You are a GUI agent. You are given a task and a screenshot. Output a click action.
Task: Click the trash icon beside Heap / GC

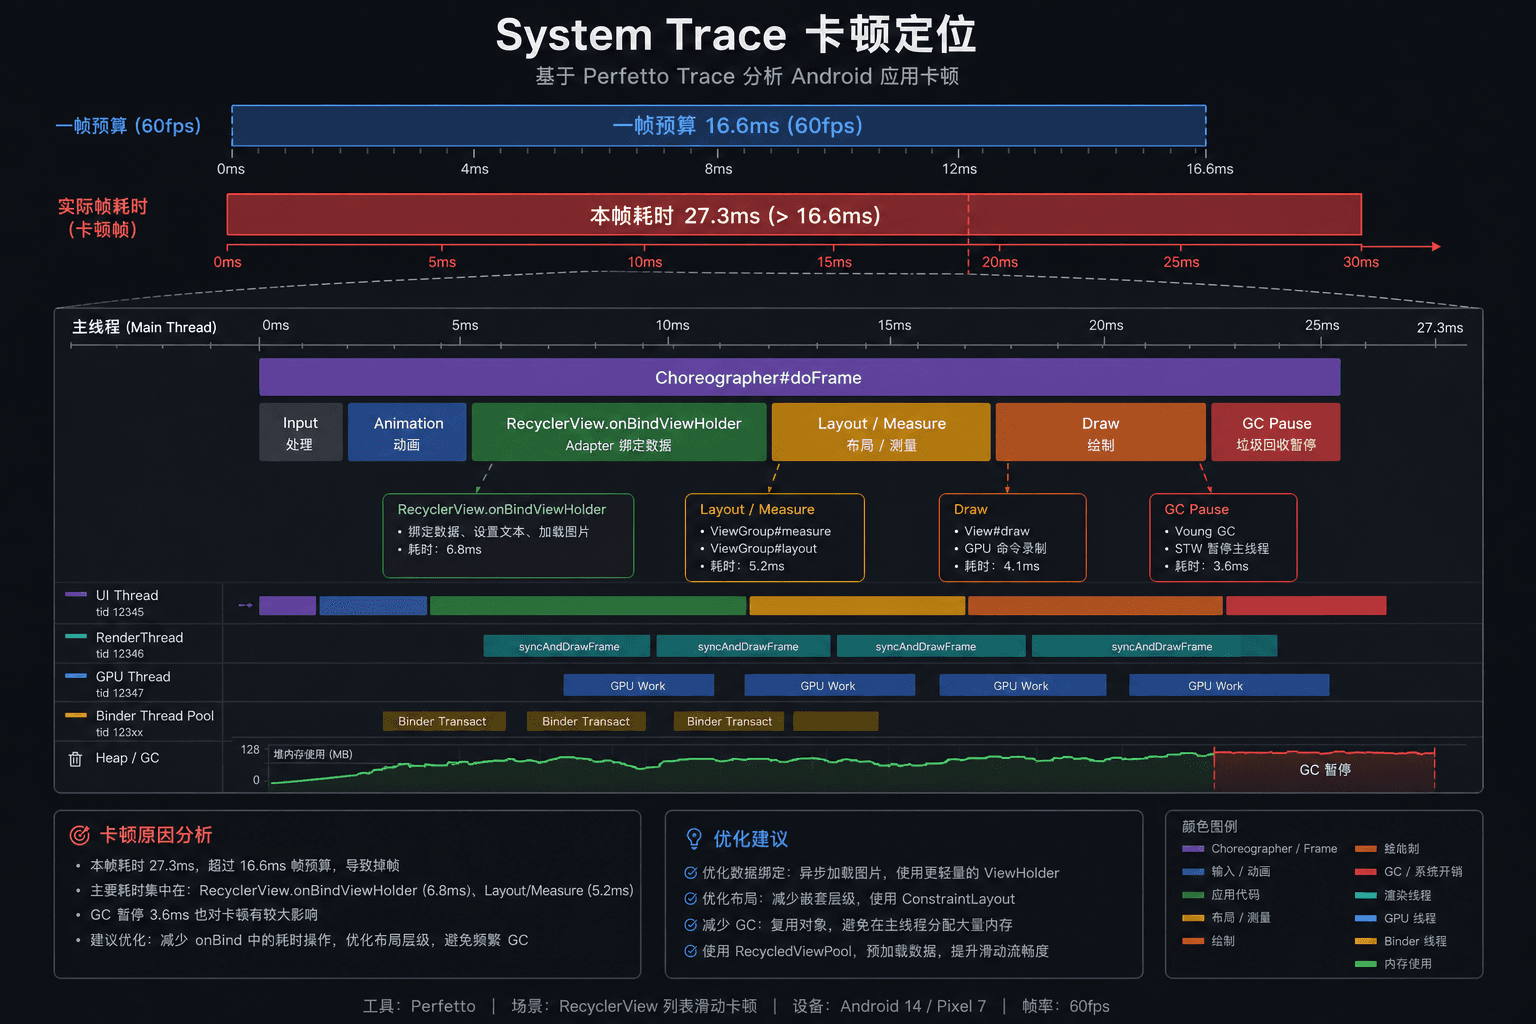(75, 759)
